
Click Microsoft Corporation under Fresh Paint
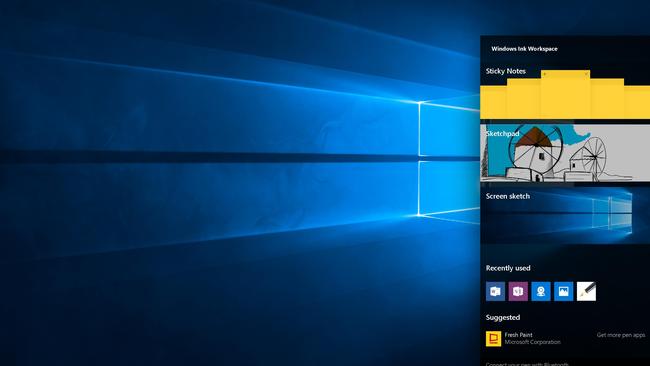533,342
